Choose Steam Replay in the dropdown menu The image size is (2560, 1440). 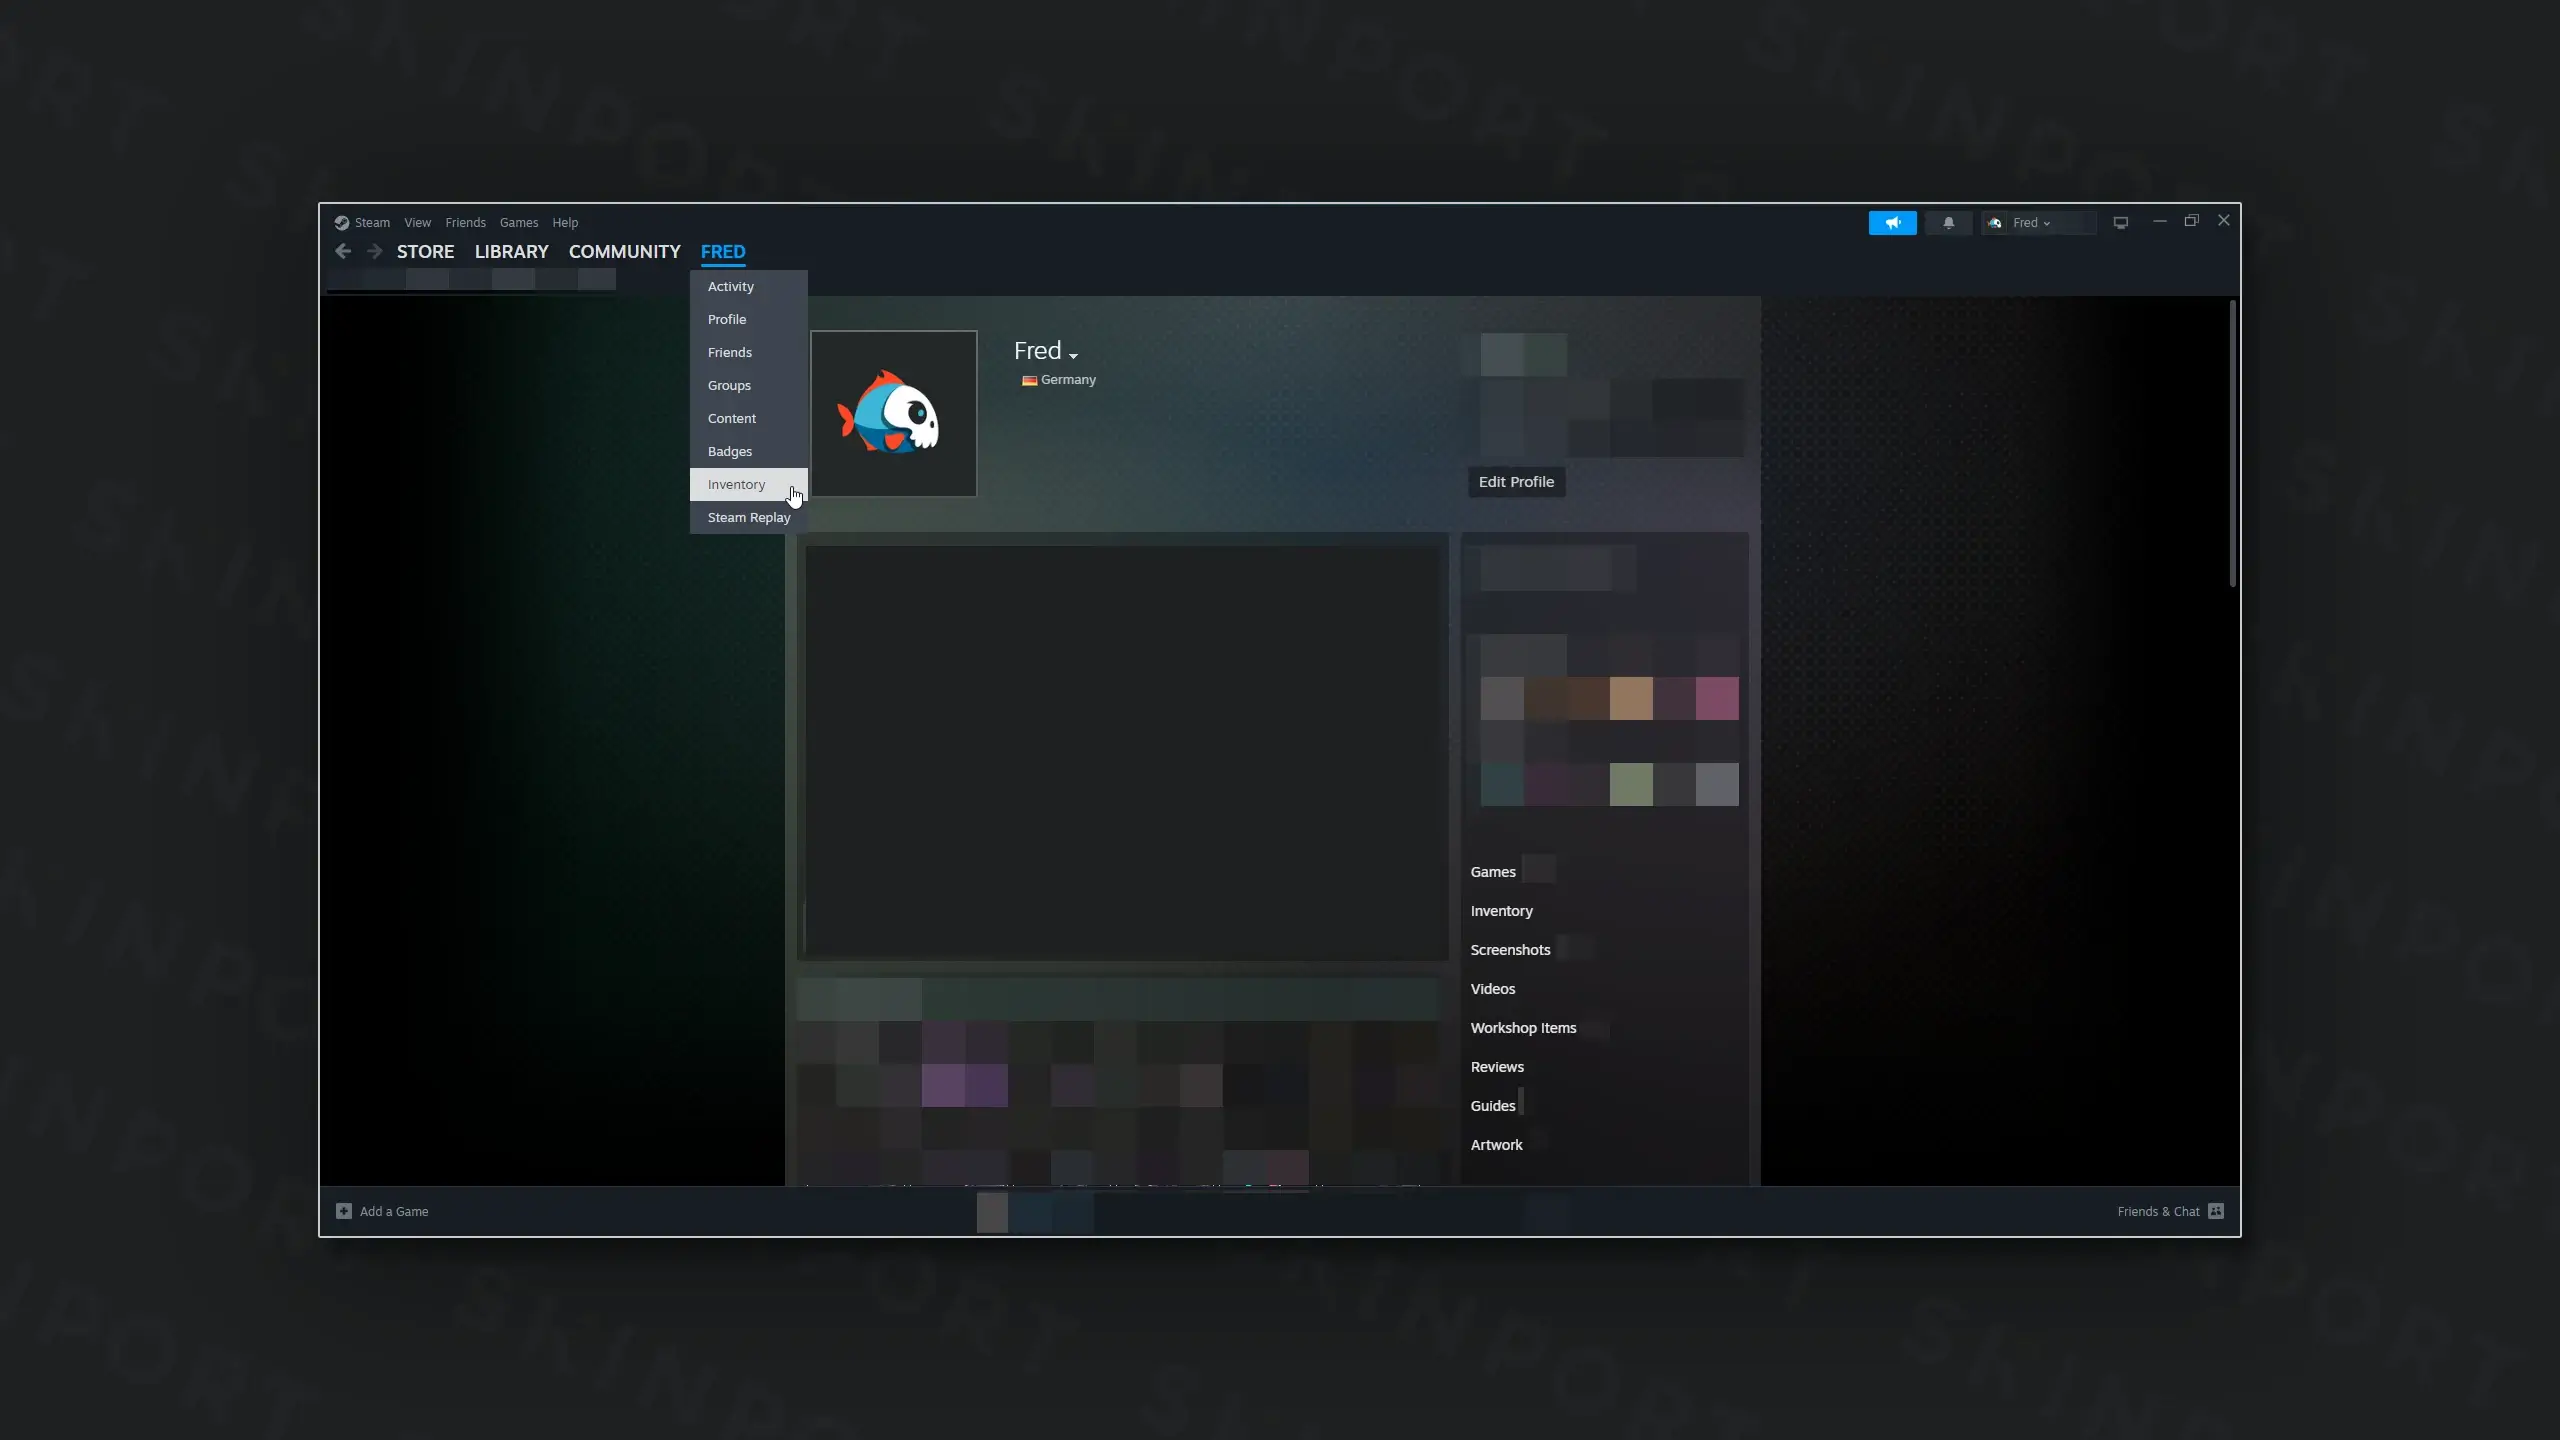[x=749, y=517]
